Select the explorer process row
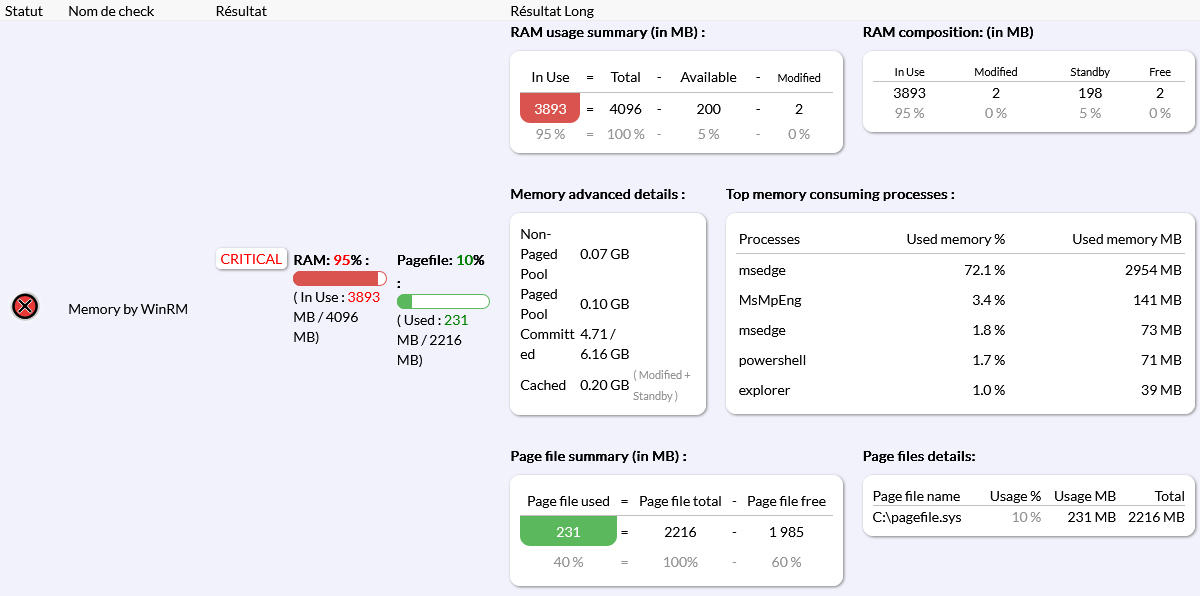Screen dimensions: 1200x596 pyautogui.click(x=960, y=390)
